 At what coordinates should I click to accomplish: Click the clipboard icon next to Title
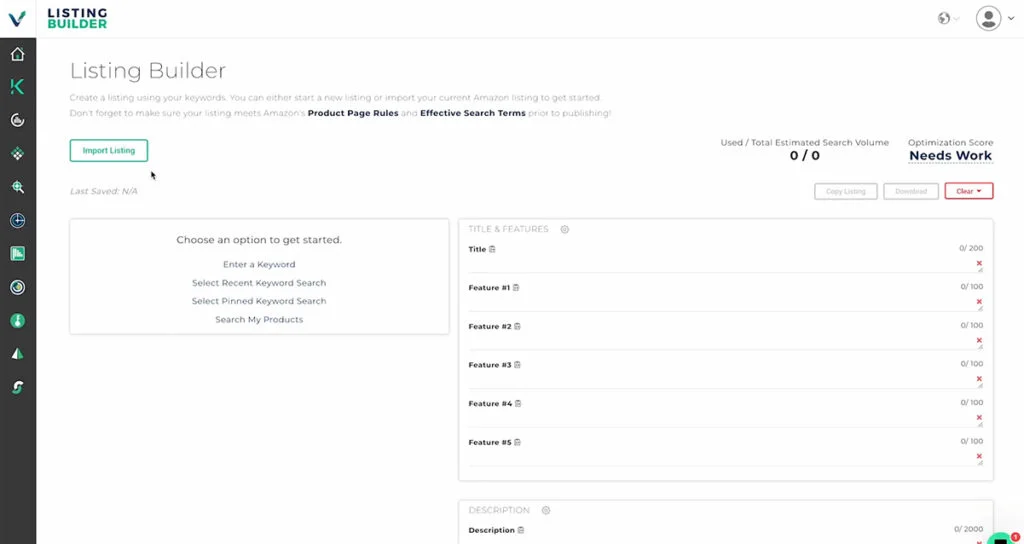492,249
